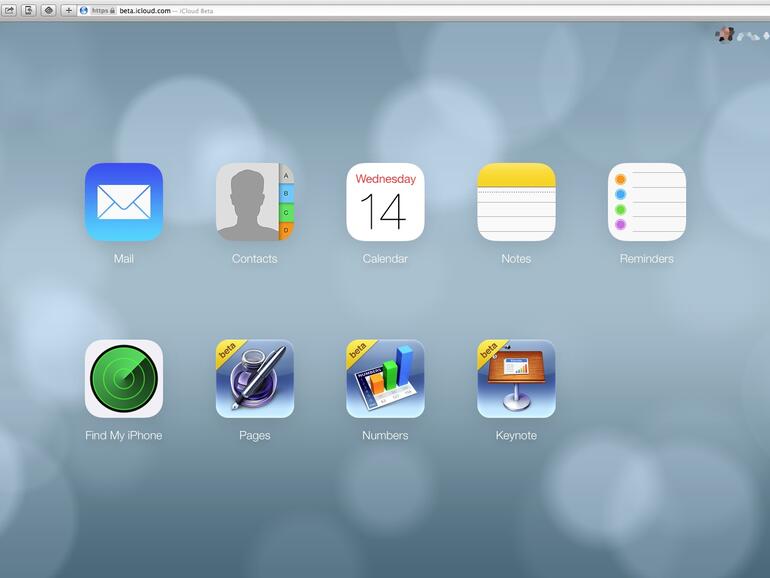Click the Mail label text
This screenshot has width=770, height=578.
click(124, 259)
